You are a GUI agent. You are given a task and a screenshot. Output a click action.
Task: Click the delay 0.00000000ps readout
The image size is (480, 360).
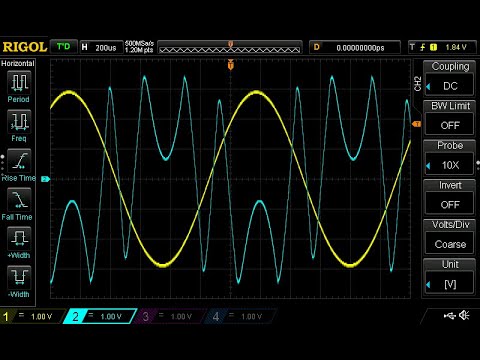[355, 47]
